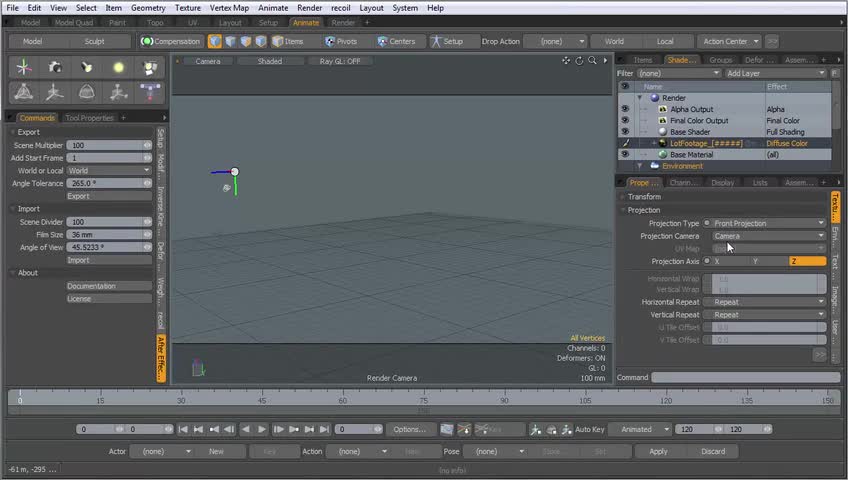Click the play backward button
This screenshot has width=848, height=480.
click(246, 429)
